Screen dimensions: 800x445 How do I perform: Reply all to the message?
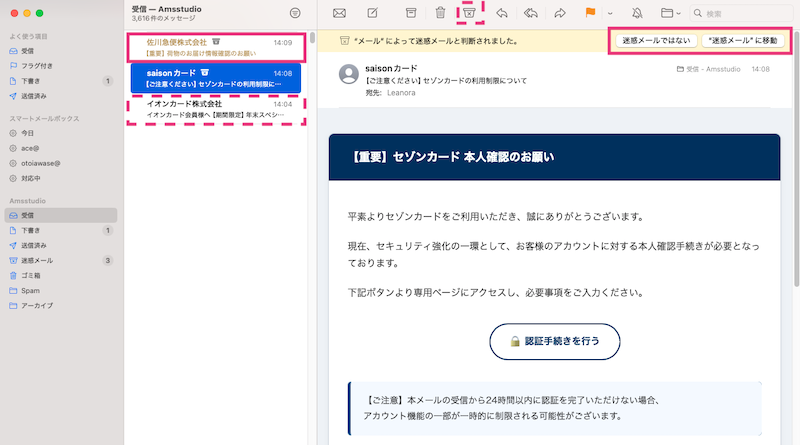click(x=531, y=13)
